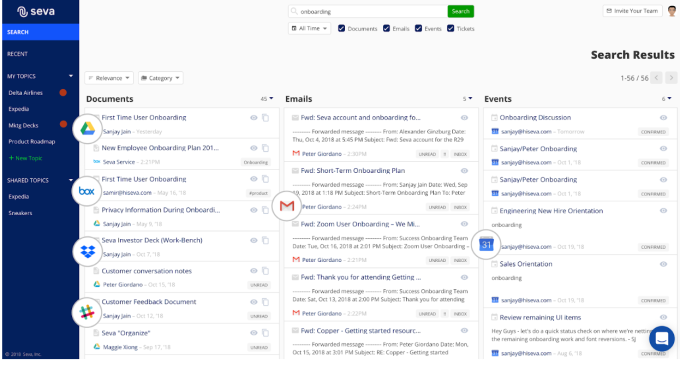Select the Delta Airlines topic
This screenshot has height=370, width=680.
pyautogui.click(x=26, y=93)
